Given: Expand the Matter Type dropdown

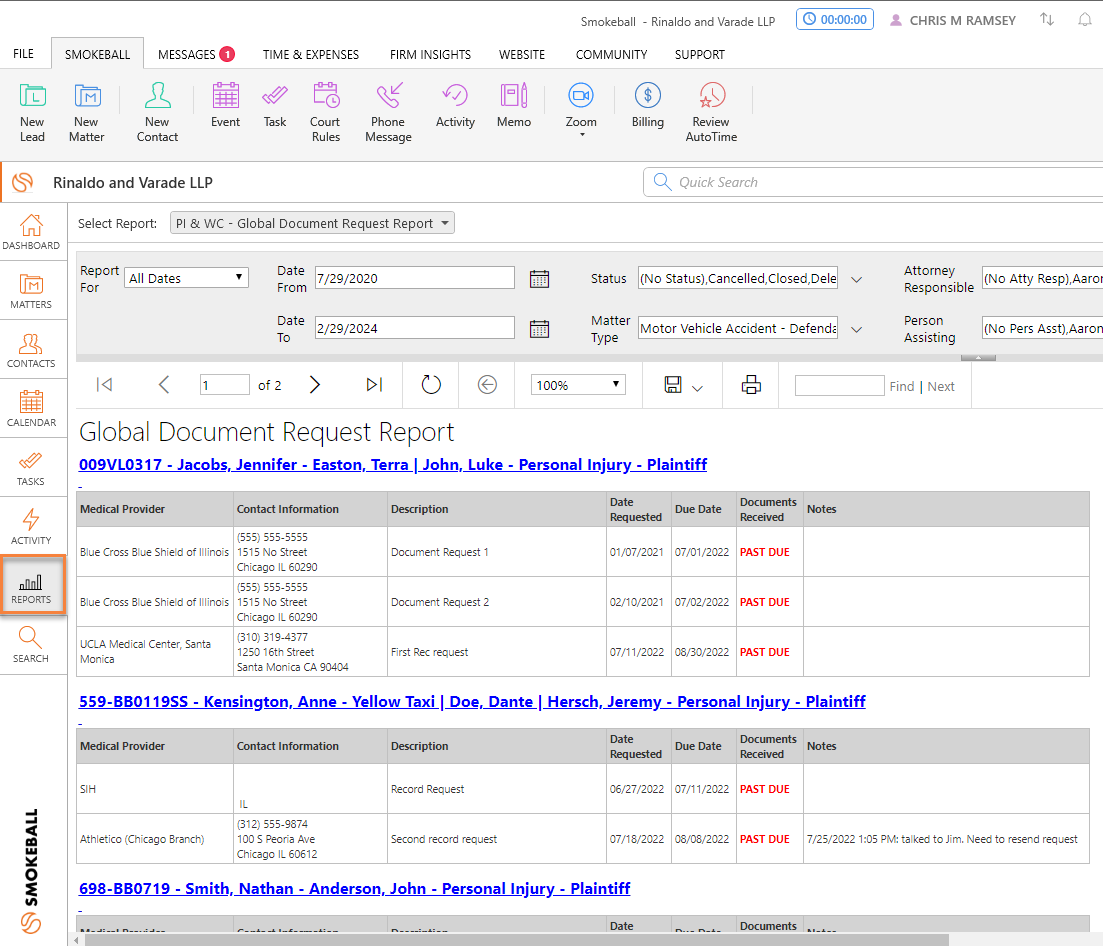Looking at the screenshot, I should point(856,329).
